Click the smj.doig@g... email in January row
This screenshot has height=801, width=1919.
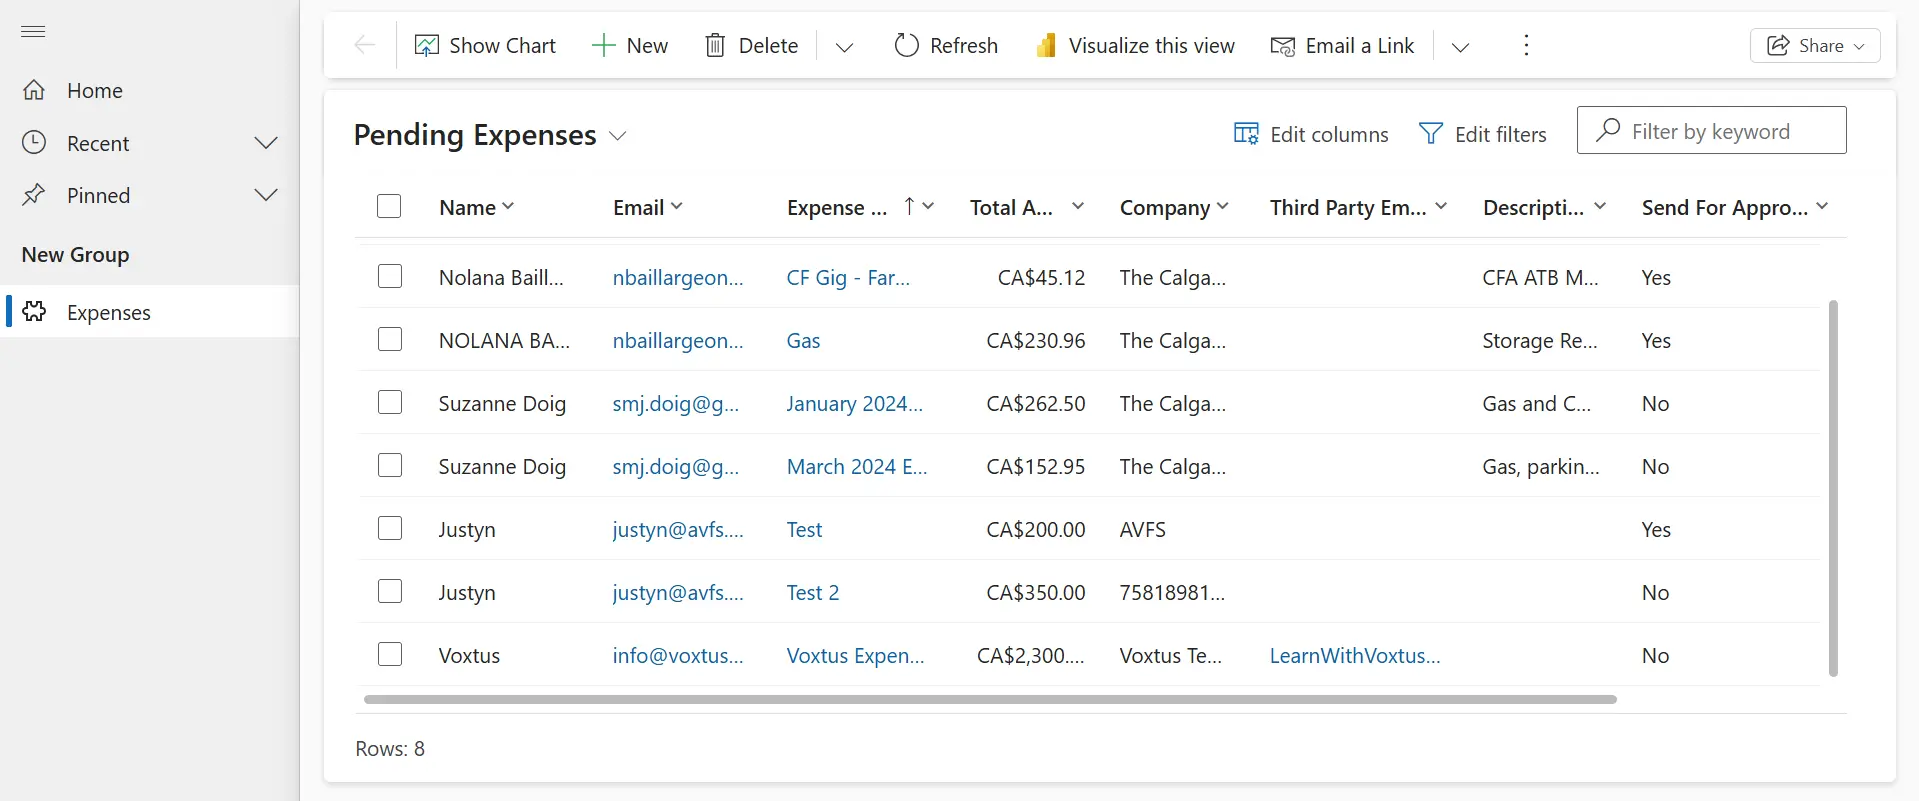pos(676,404)
